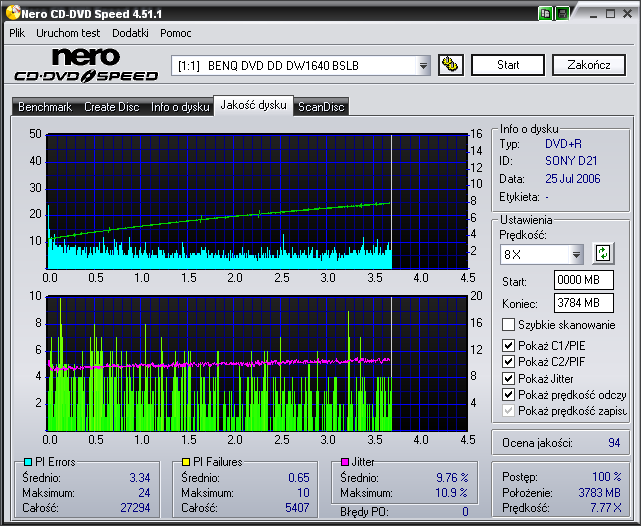Click the Jitter average 9.76 %
The image size is (641, 526).
coord(452,478)
